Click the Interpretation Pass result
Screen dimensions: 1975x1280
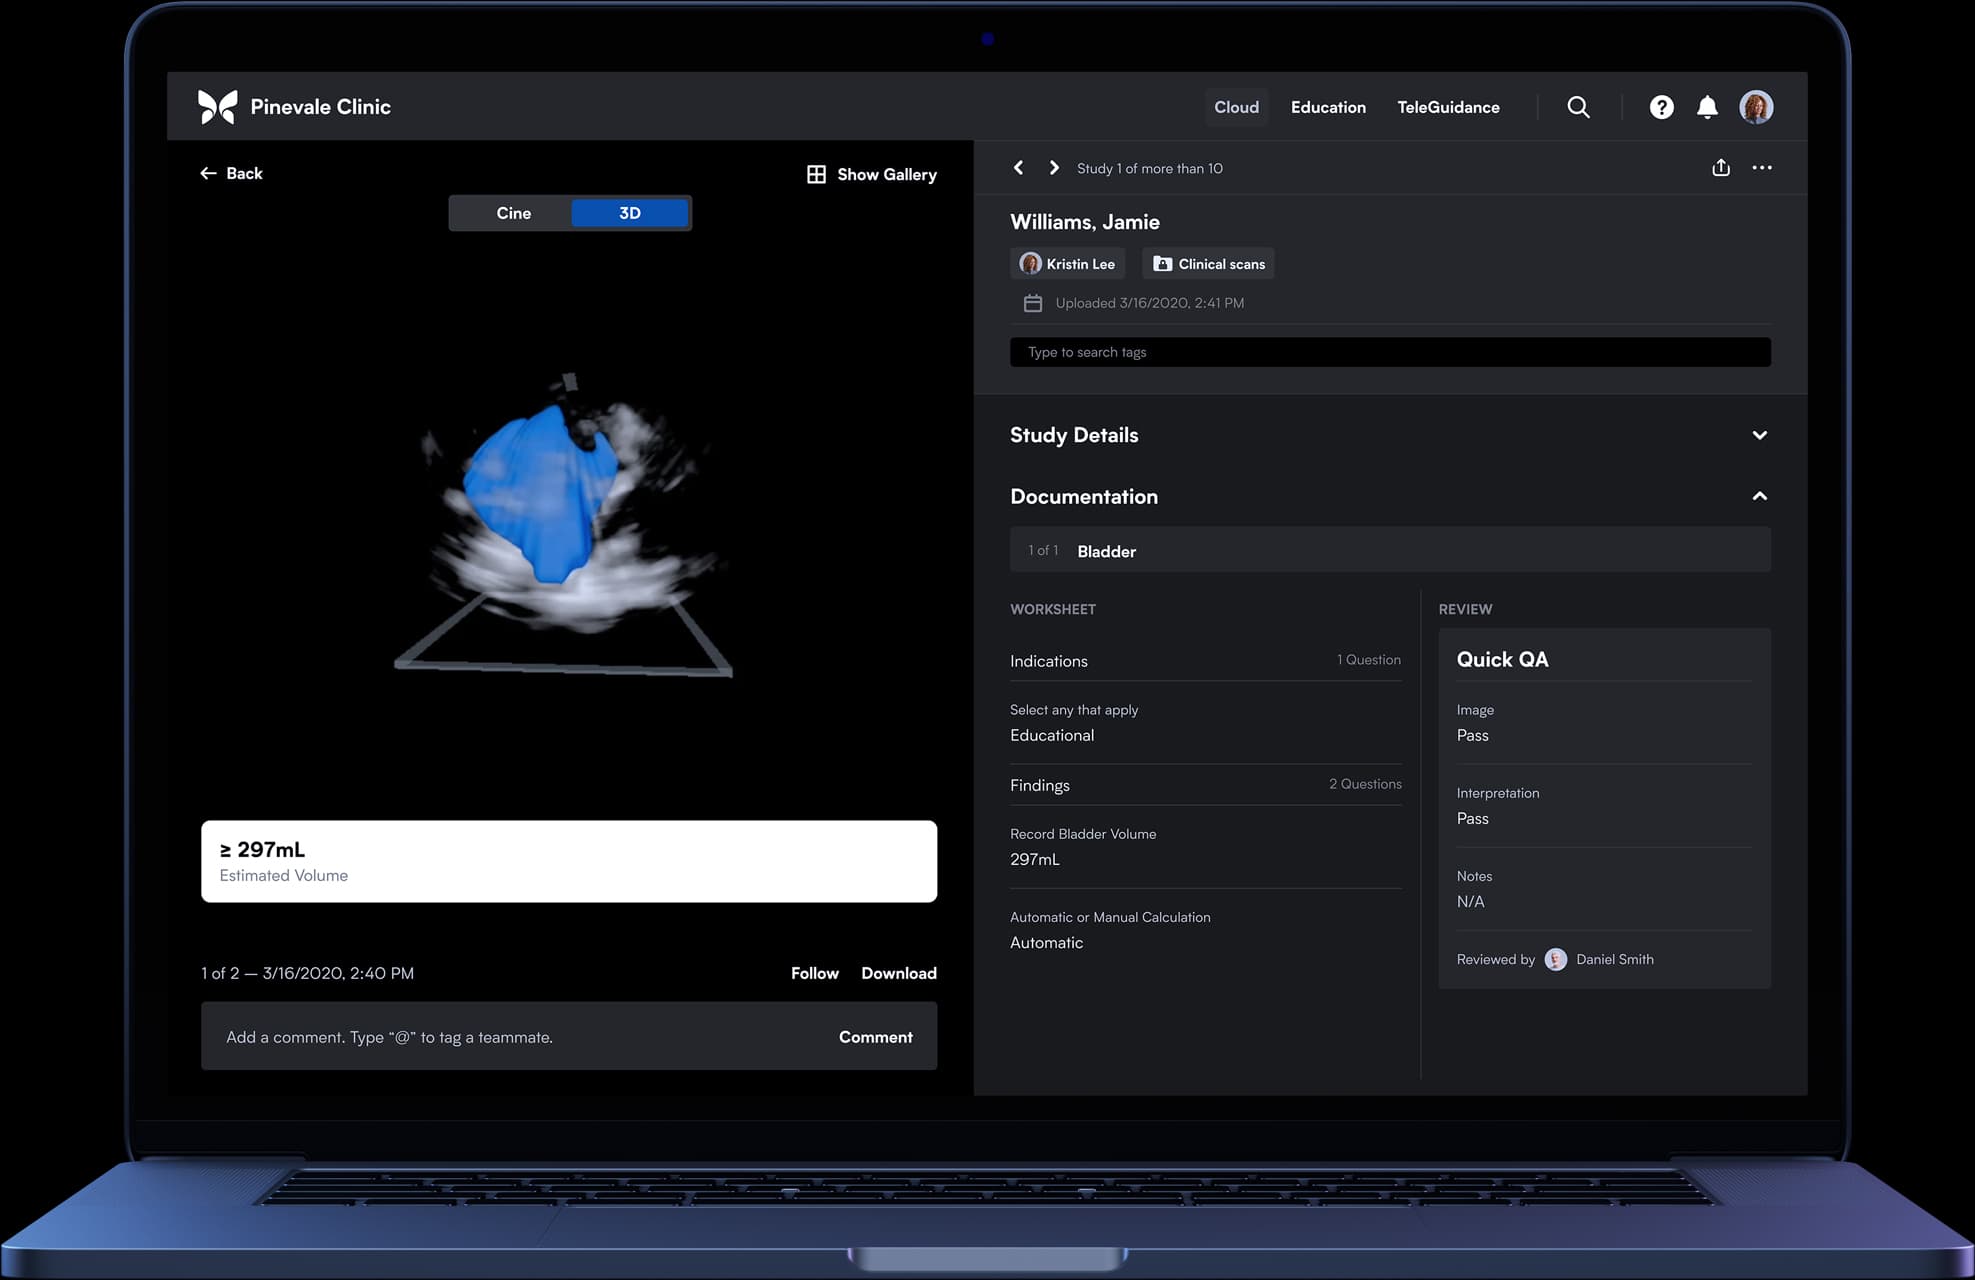[x=1472, y=818]
